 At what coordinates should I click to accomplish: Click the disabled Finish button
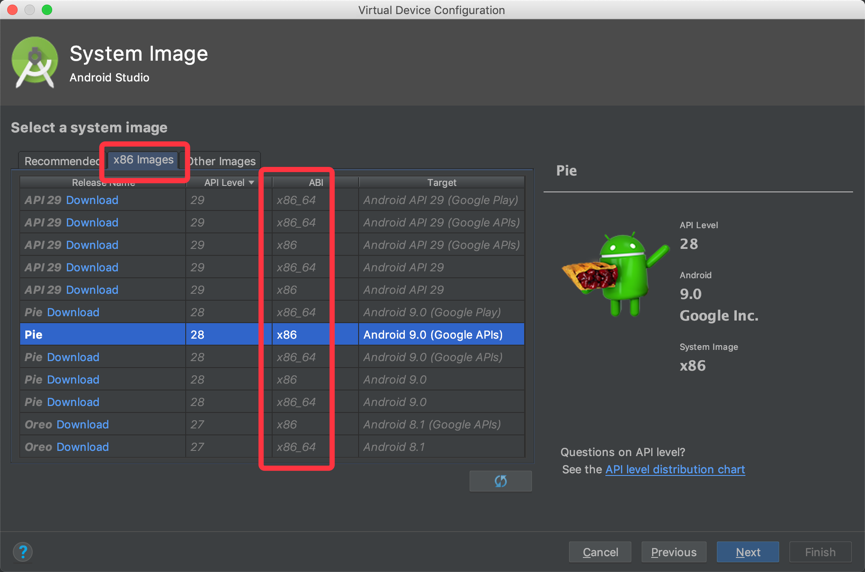pos(820,552)
